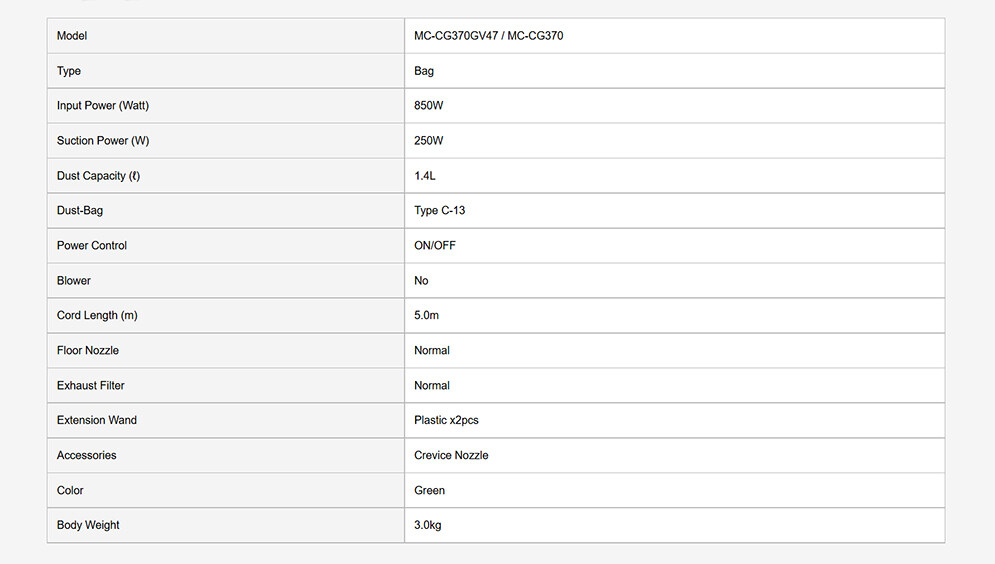Select the ON/OFF power control value

click(x=435, y=246)
